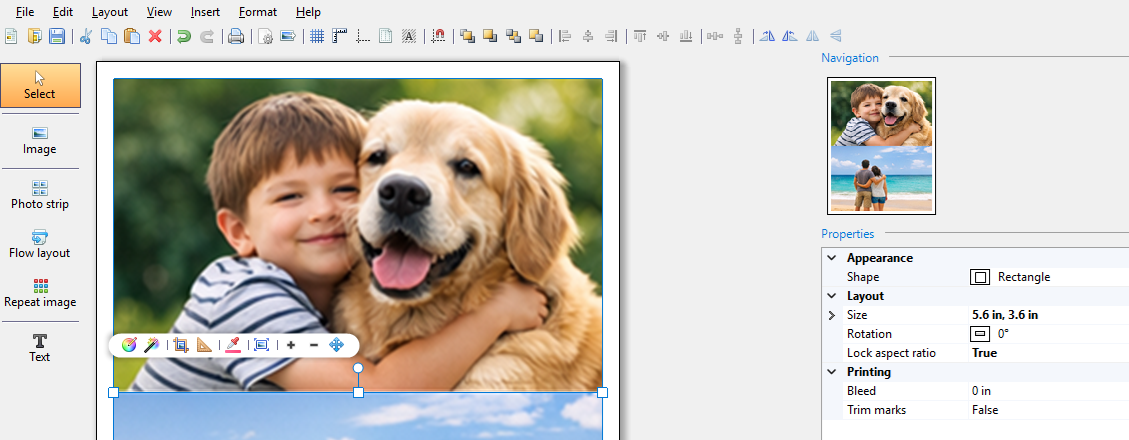Choose the Flow layout tool
Viewport: 1129px width, 440px height.
pos(40,245)
